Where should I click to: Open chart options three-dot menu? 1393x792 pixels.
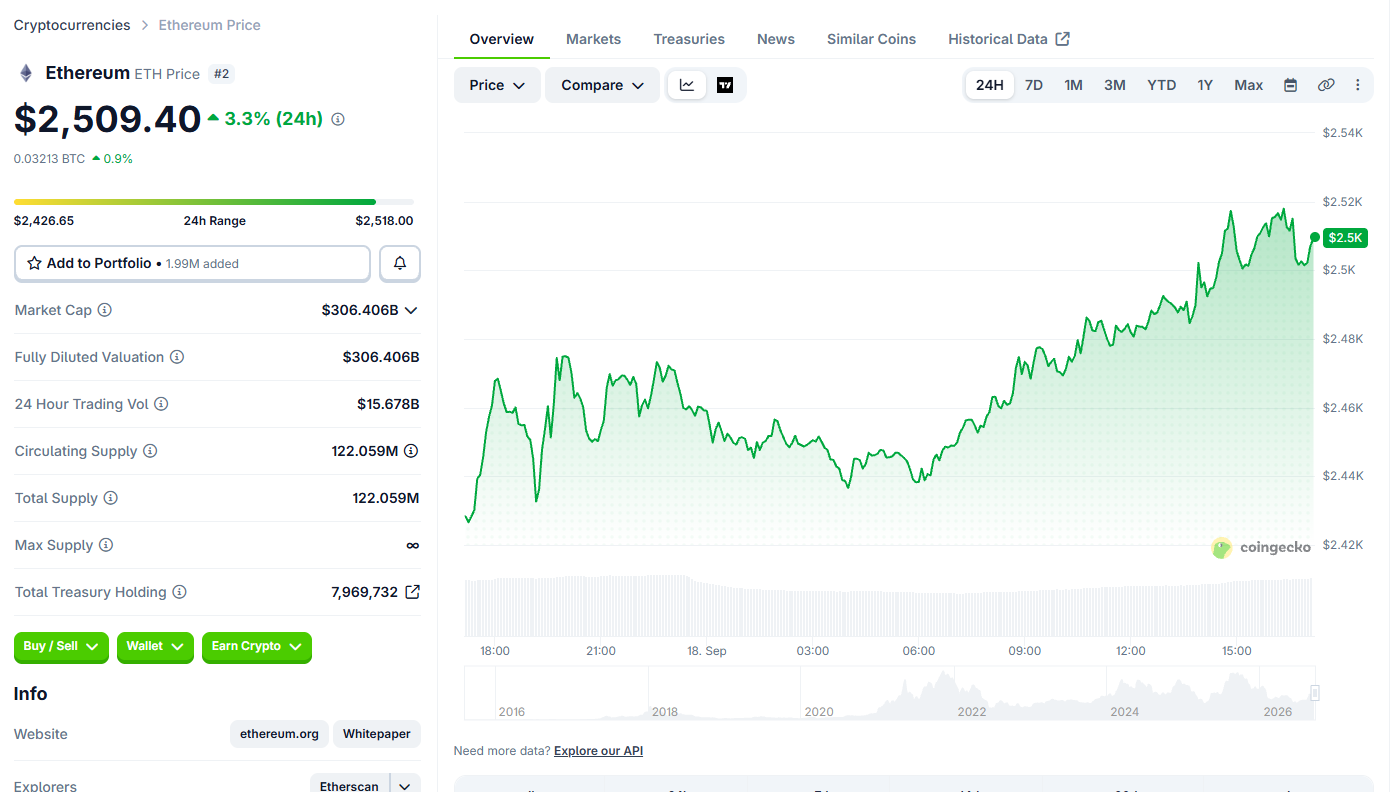[1358, 85]
